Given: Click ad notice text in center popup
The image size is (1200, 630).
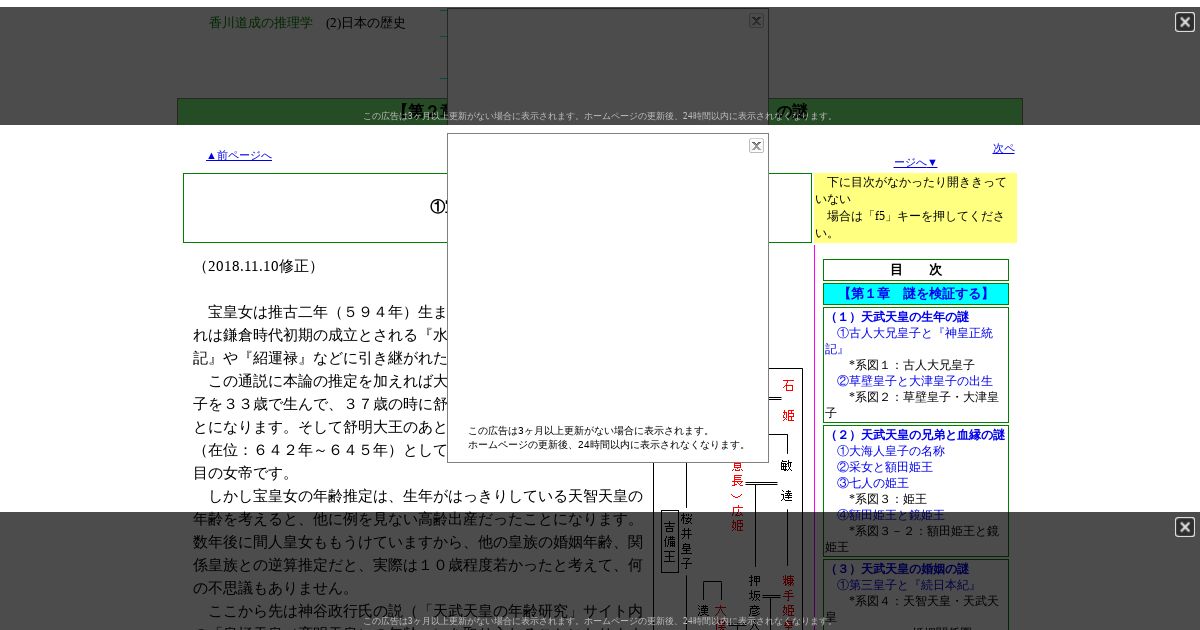Looking at the screenshot, I should click(x=607, y=438).
